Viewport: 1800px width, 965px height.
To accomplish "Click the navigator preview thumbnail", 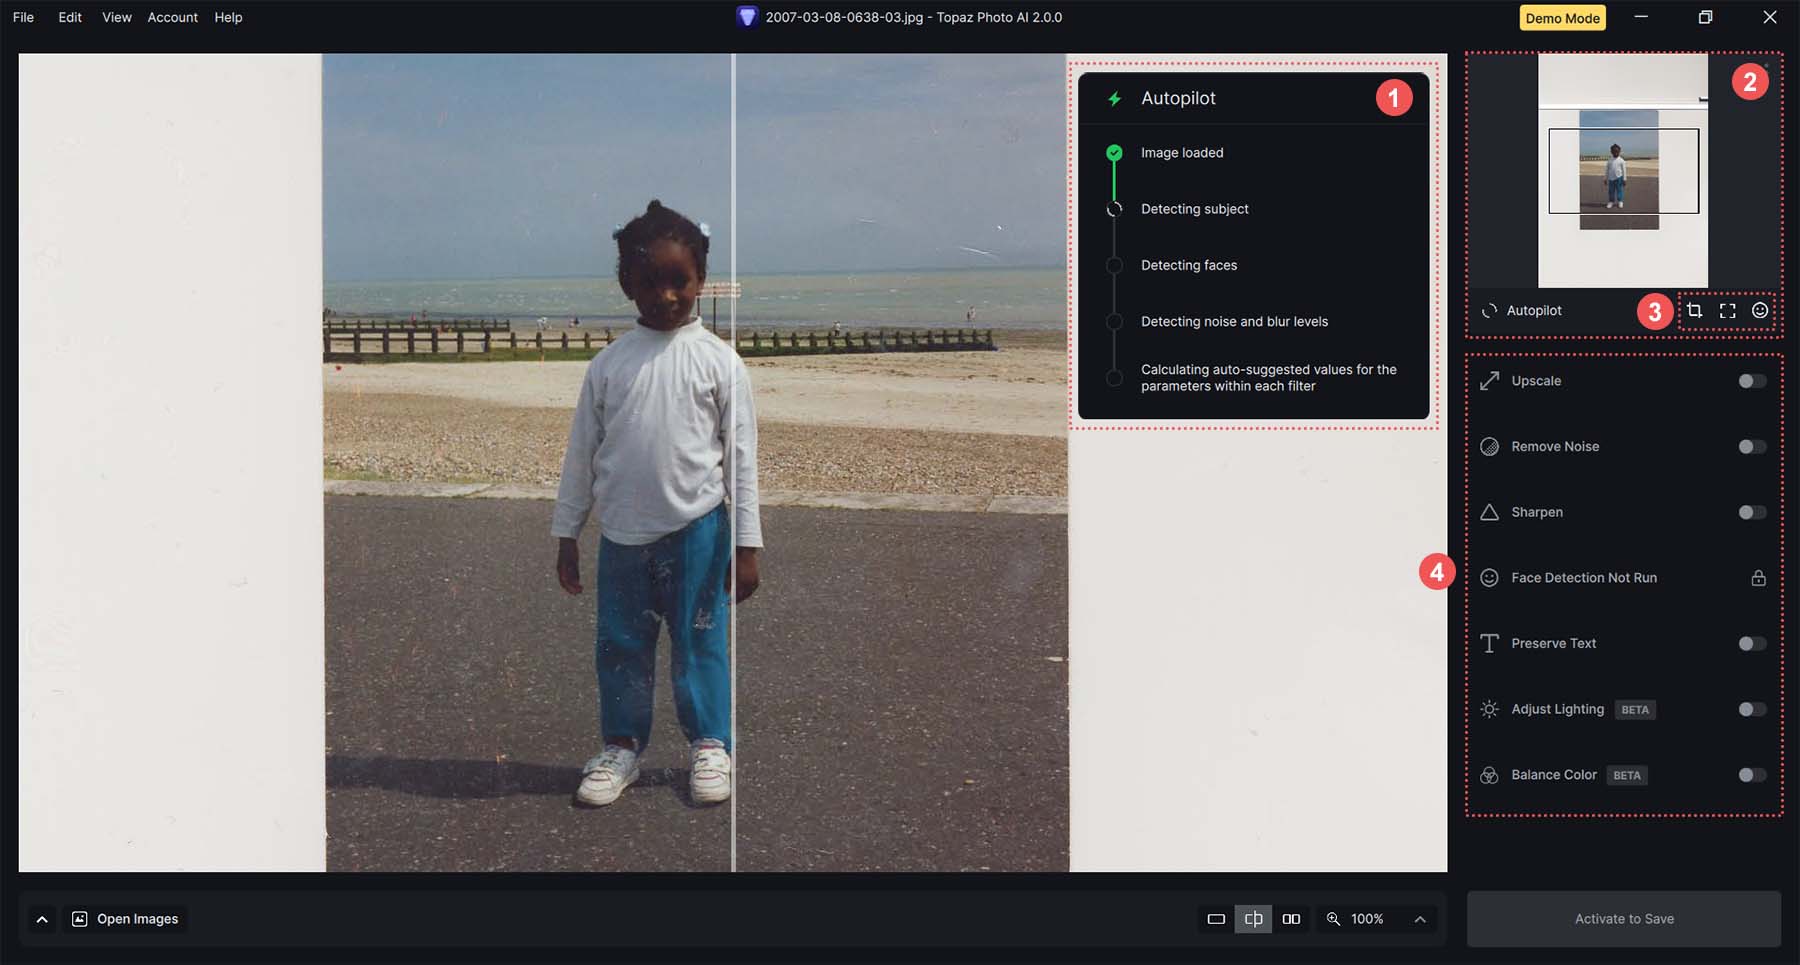I will [1622, 171].
